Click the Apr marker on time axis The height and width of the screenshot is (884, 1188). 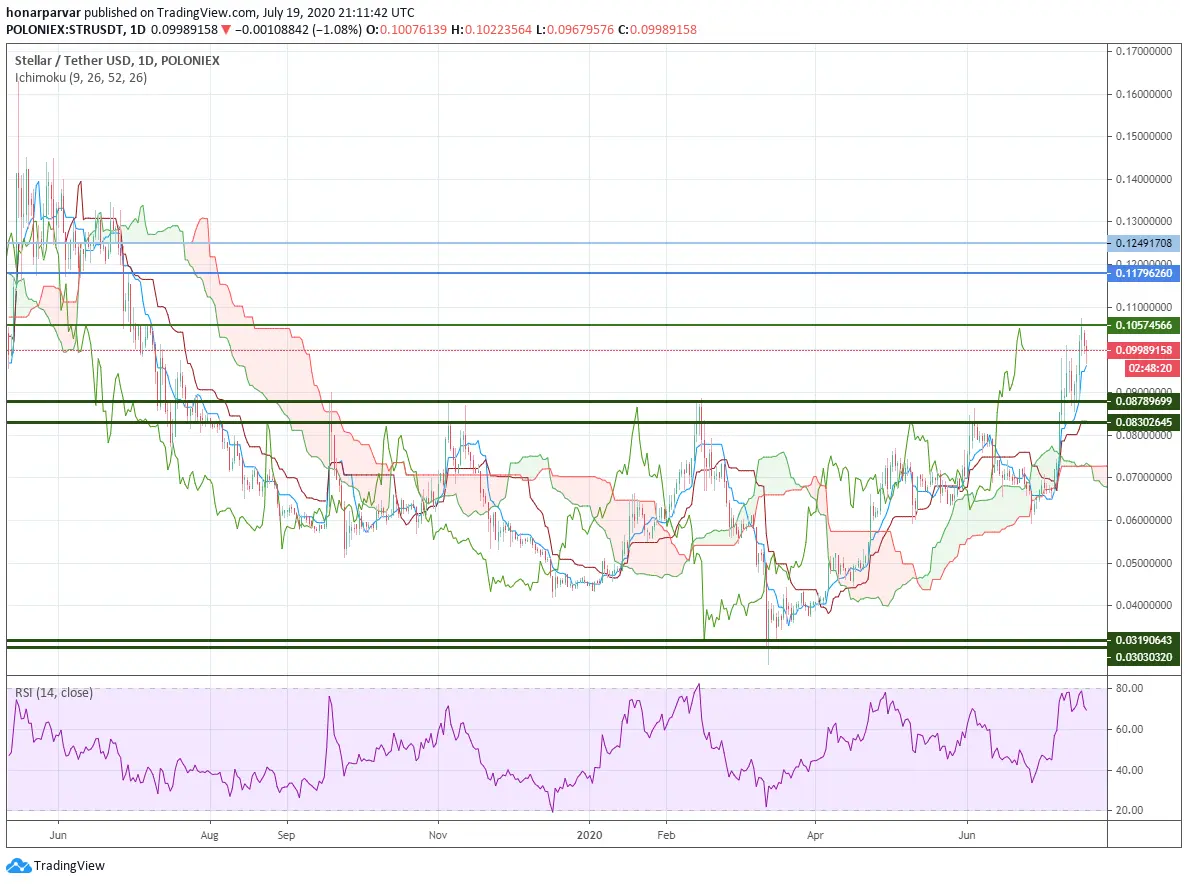pos(814,835)
